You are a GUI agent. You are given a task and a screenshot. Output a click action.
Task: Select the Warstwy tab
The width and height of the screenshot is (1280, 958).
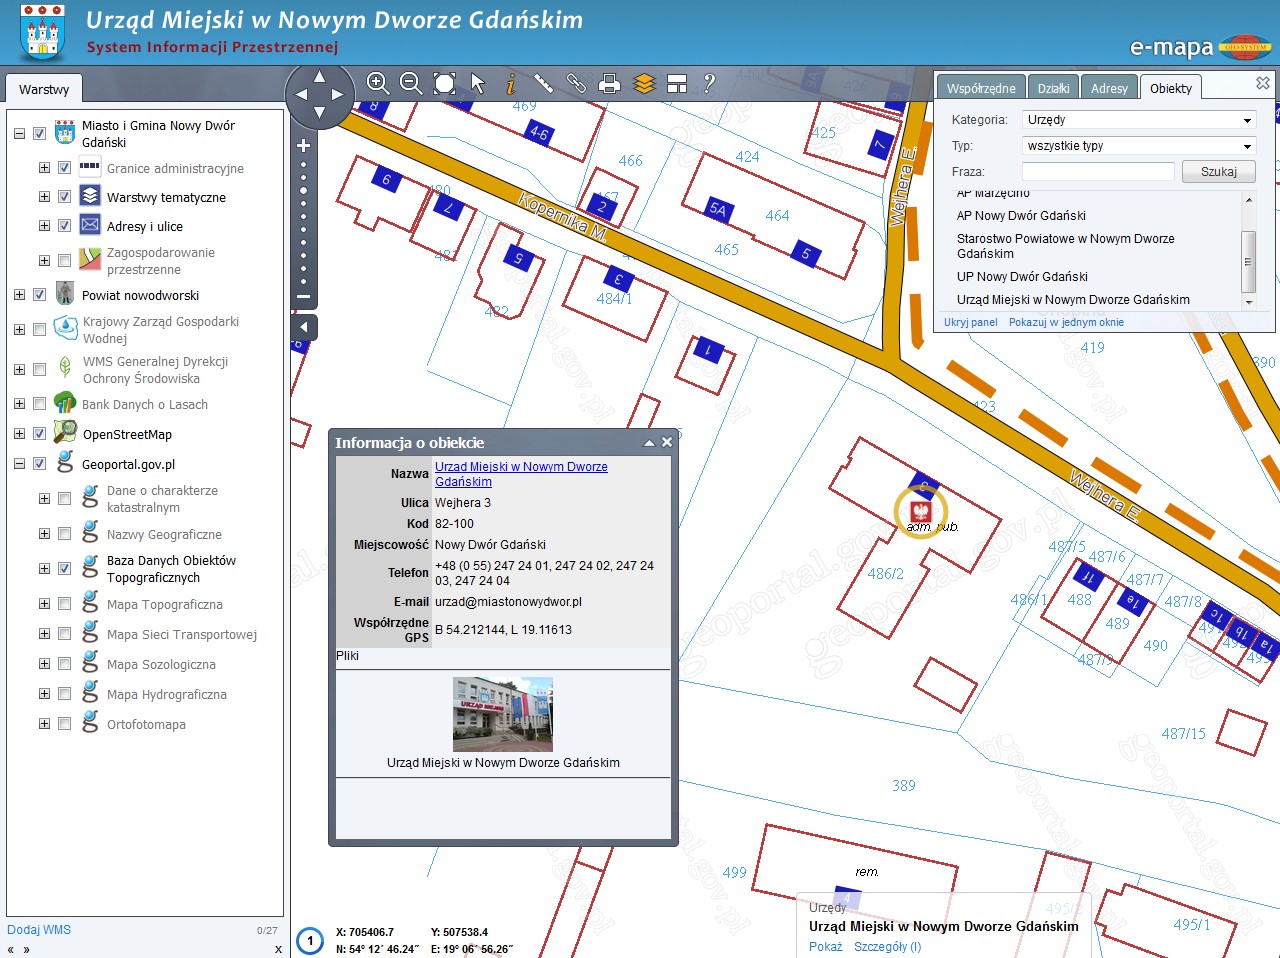(44, 89)
